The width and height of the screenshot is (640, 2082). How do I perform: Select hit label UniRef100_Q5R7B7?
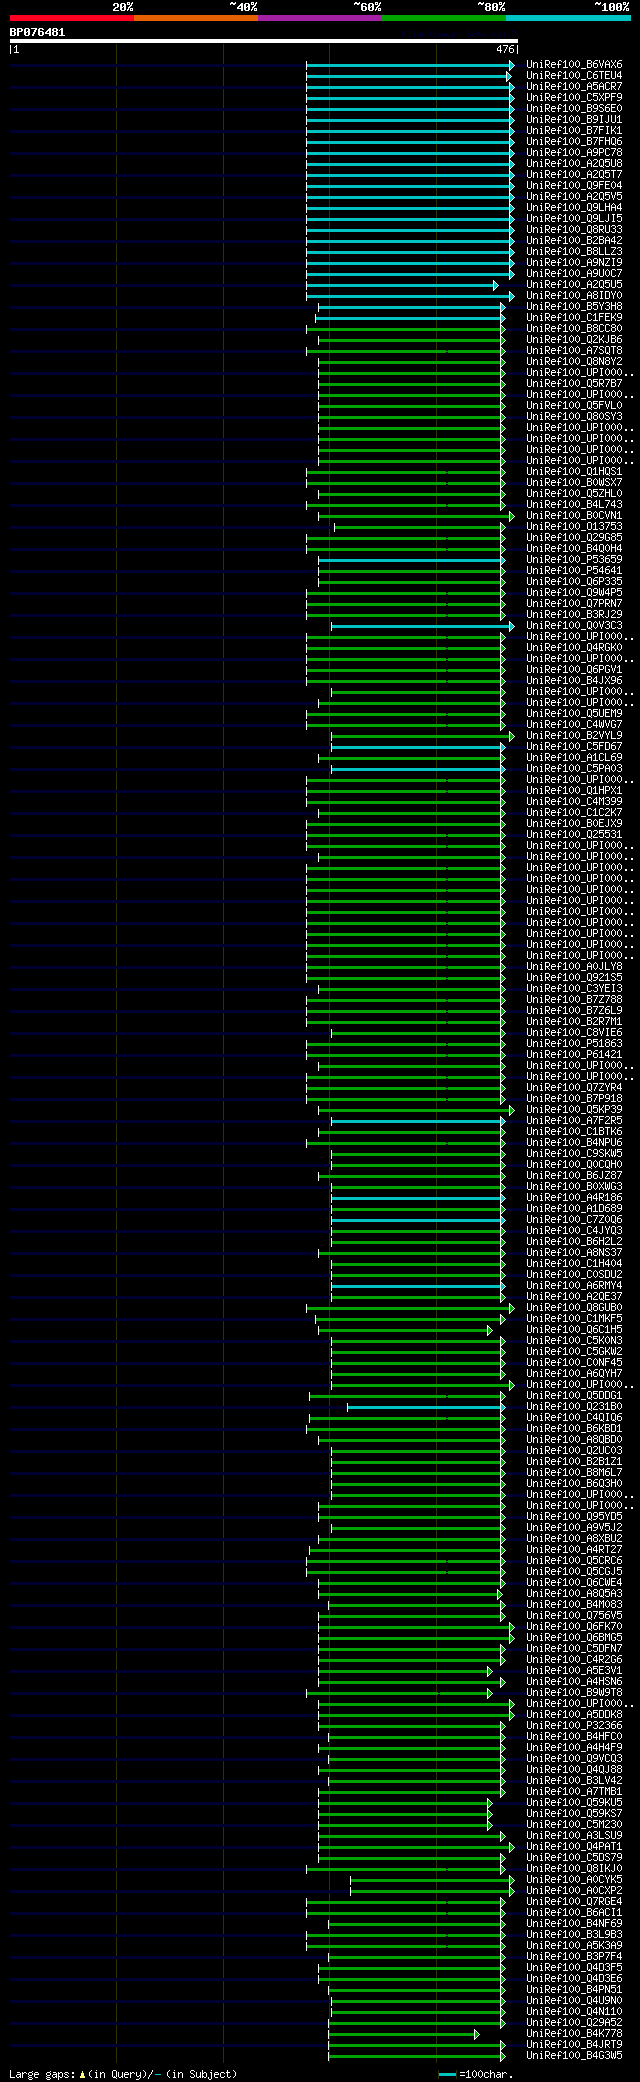point(574,384)
